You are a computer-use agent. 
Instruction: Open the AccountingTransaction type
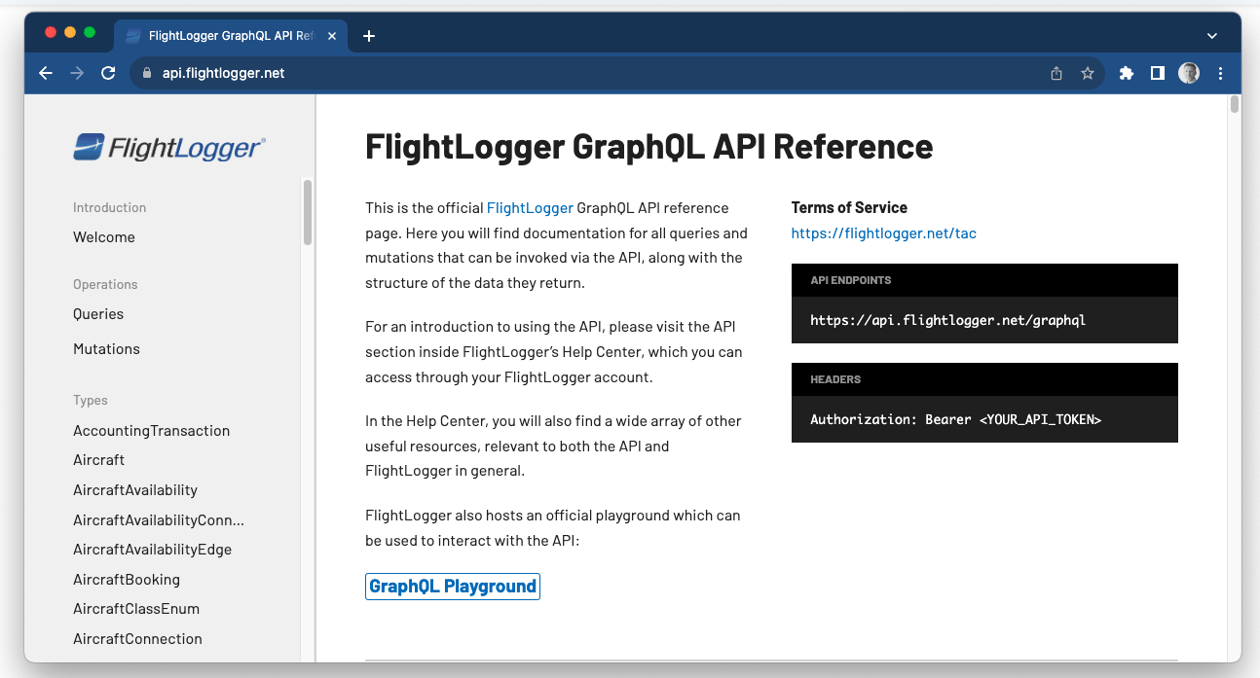click(x=151, y=431)
